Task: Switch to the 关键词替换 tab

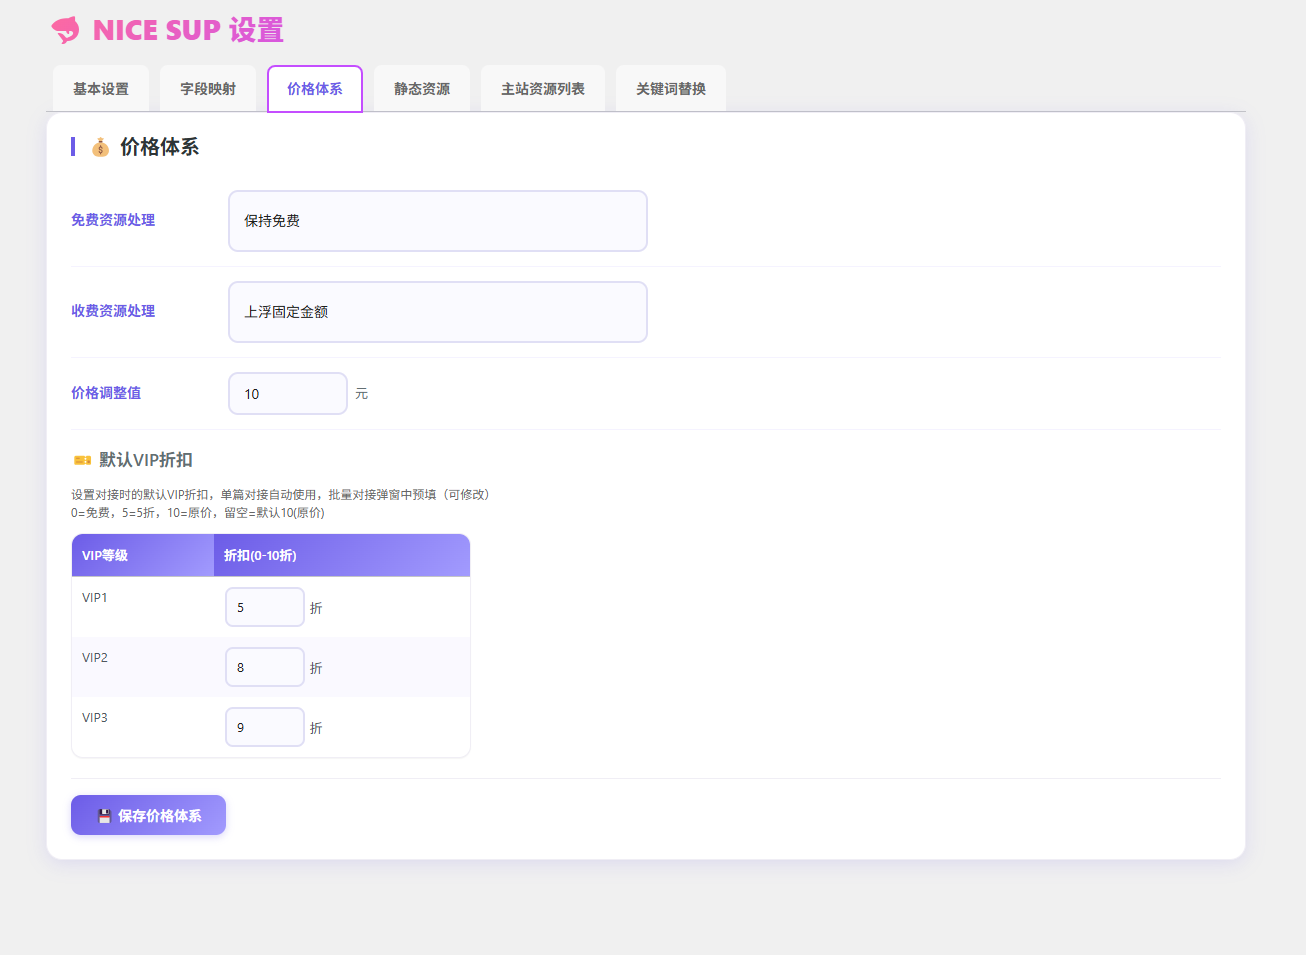Action: click(x=671, y=89)
